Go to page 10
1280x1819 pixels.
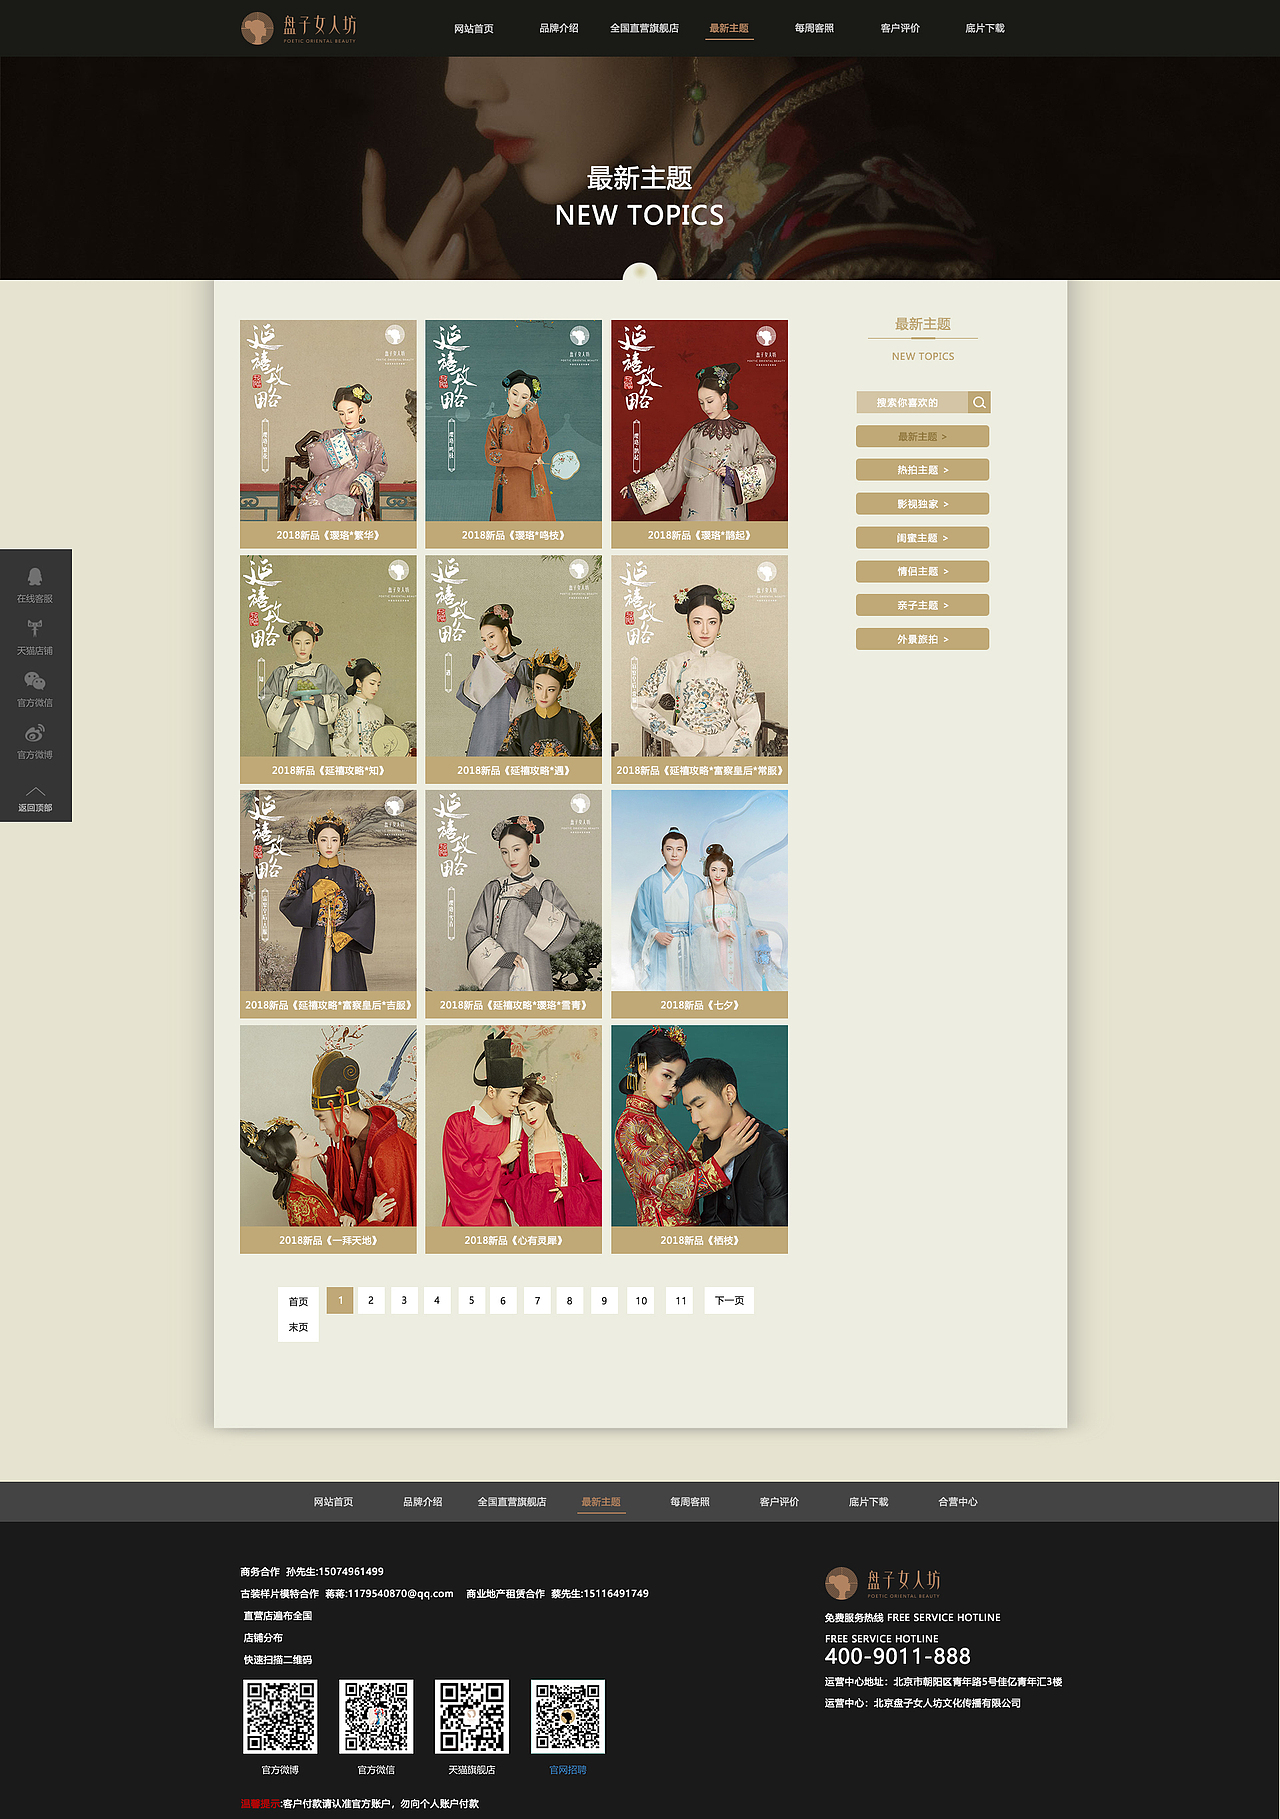coord(641,1300)
